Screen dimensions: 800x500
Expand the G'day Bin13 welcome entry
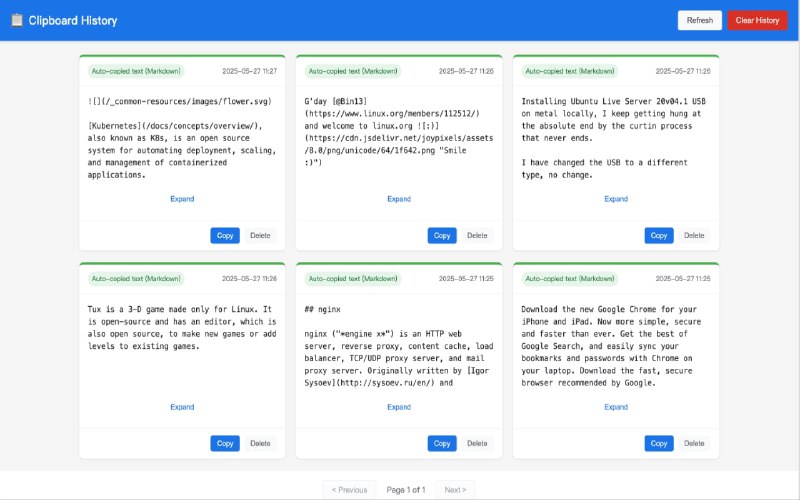(399, 199)
